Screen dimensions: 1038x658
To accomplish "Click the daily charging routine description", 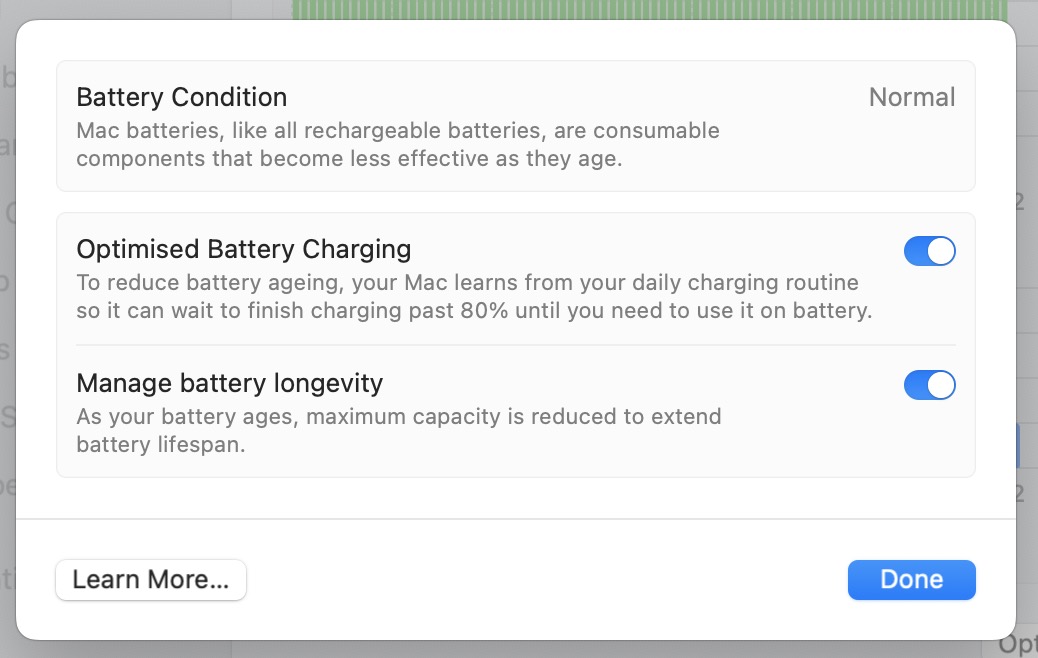I will [x=467, y=283].
